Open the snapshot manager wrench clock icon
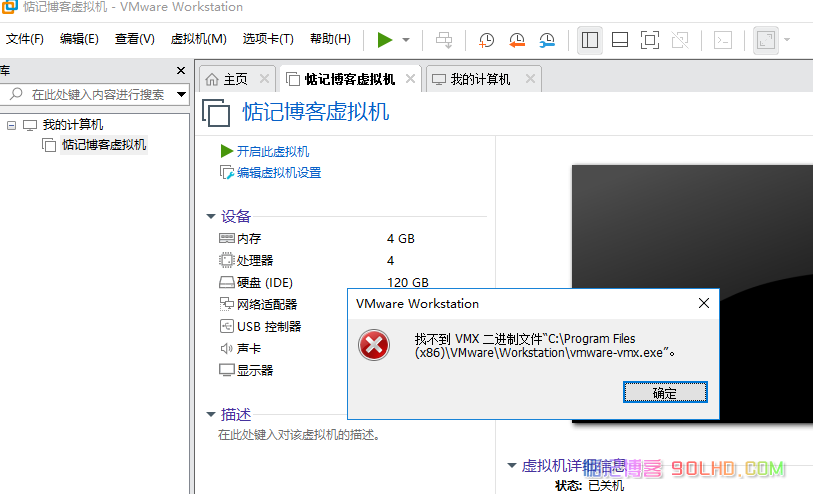 [546, 40]
